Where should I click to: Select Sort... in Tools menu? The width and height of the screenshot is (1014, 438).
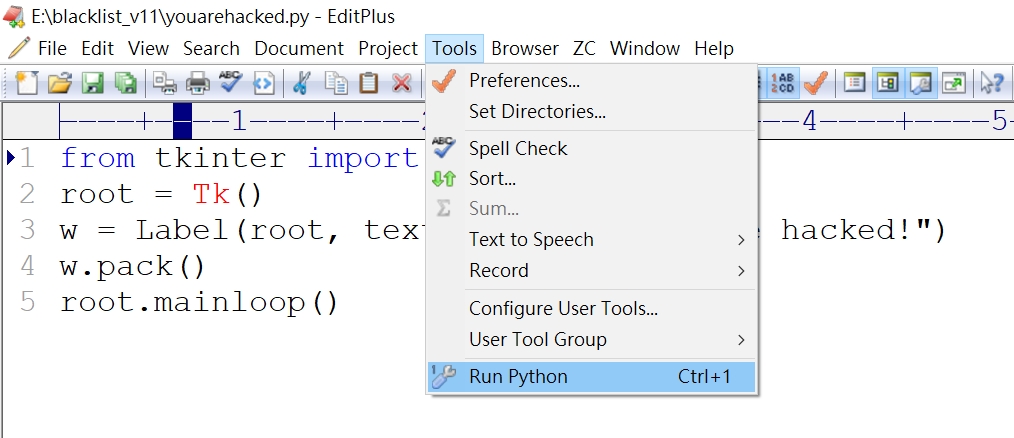[592, 179]
